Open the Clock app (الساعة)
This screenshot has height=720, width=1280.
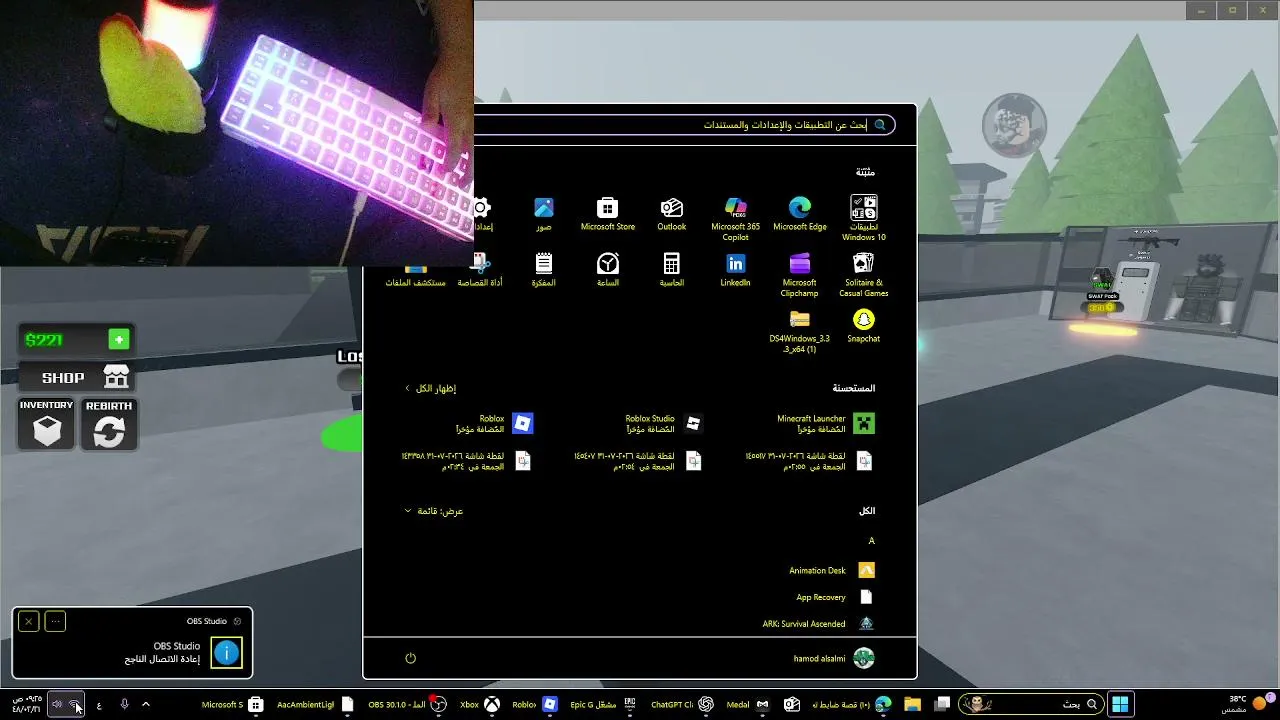pos(607,270)
